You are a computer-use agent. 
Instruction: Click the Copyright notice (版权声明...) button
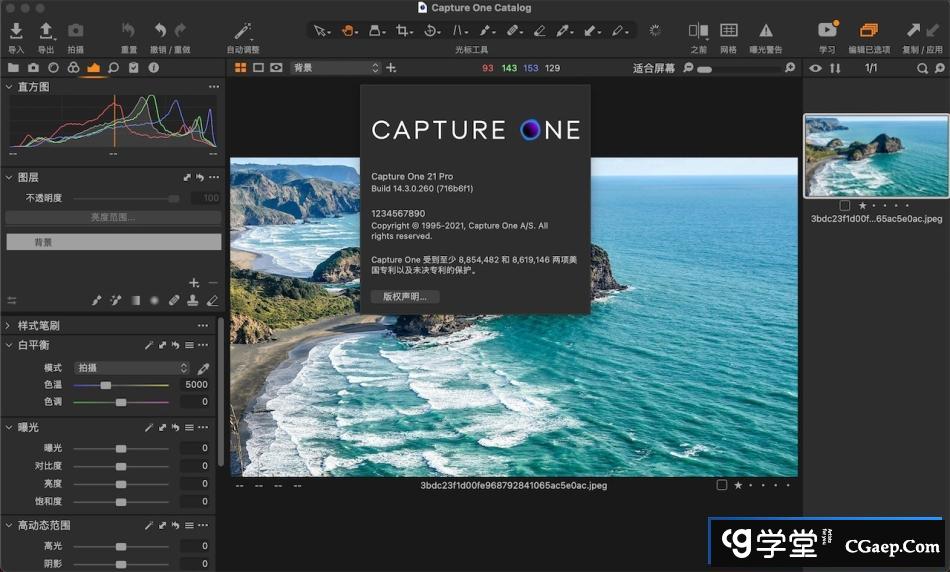(x=404, y=297)
